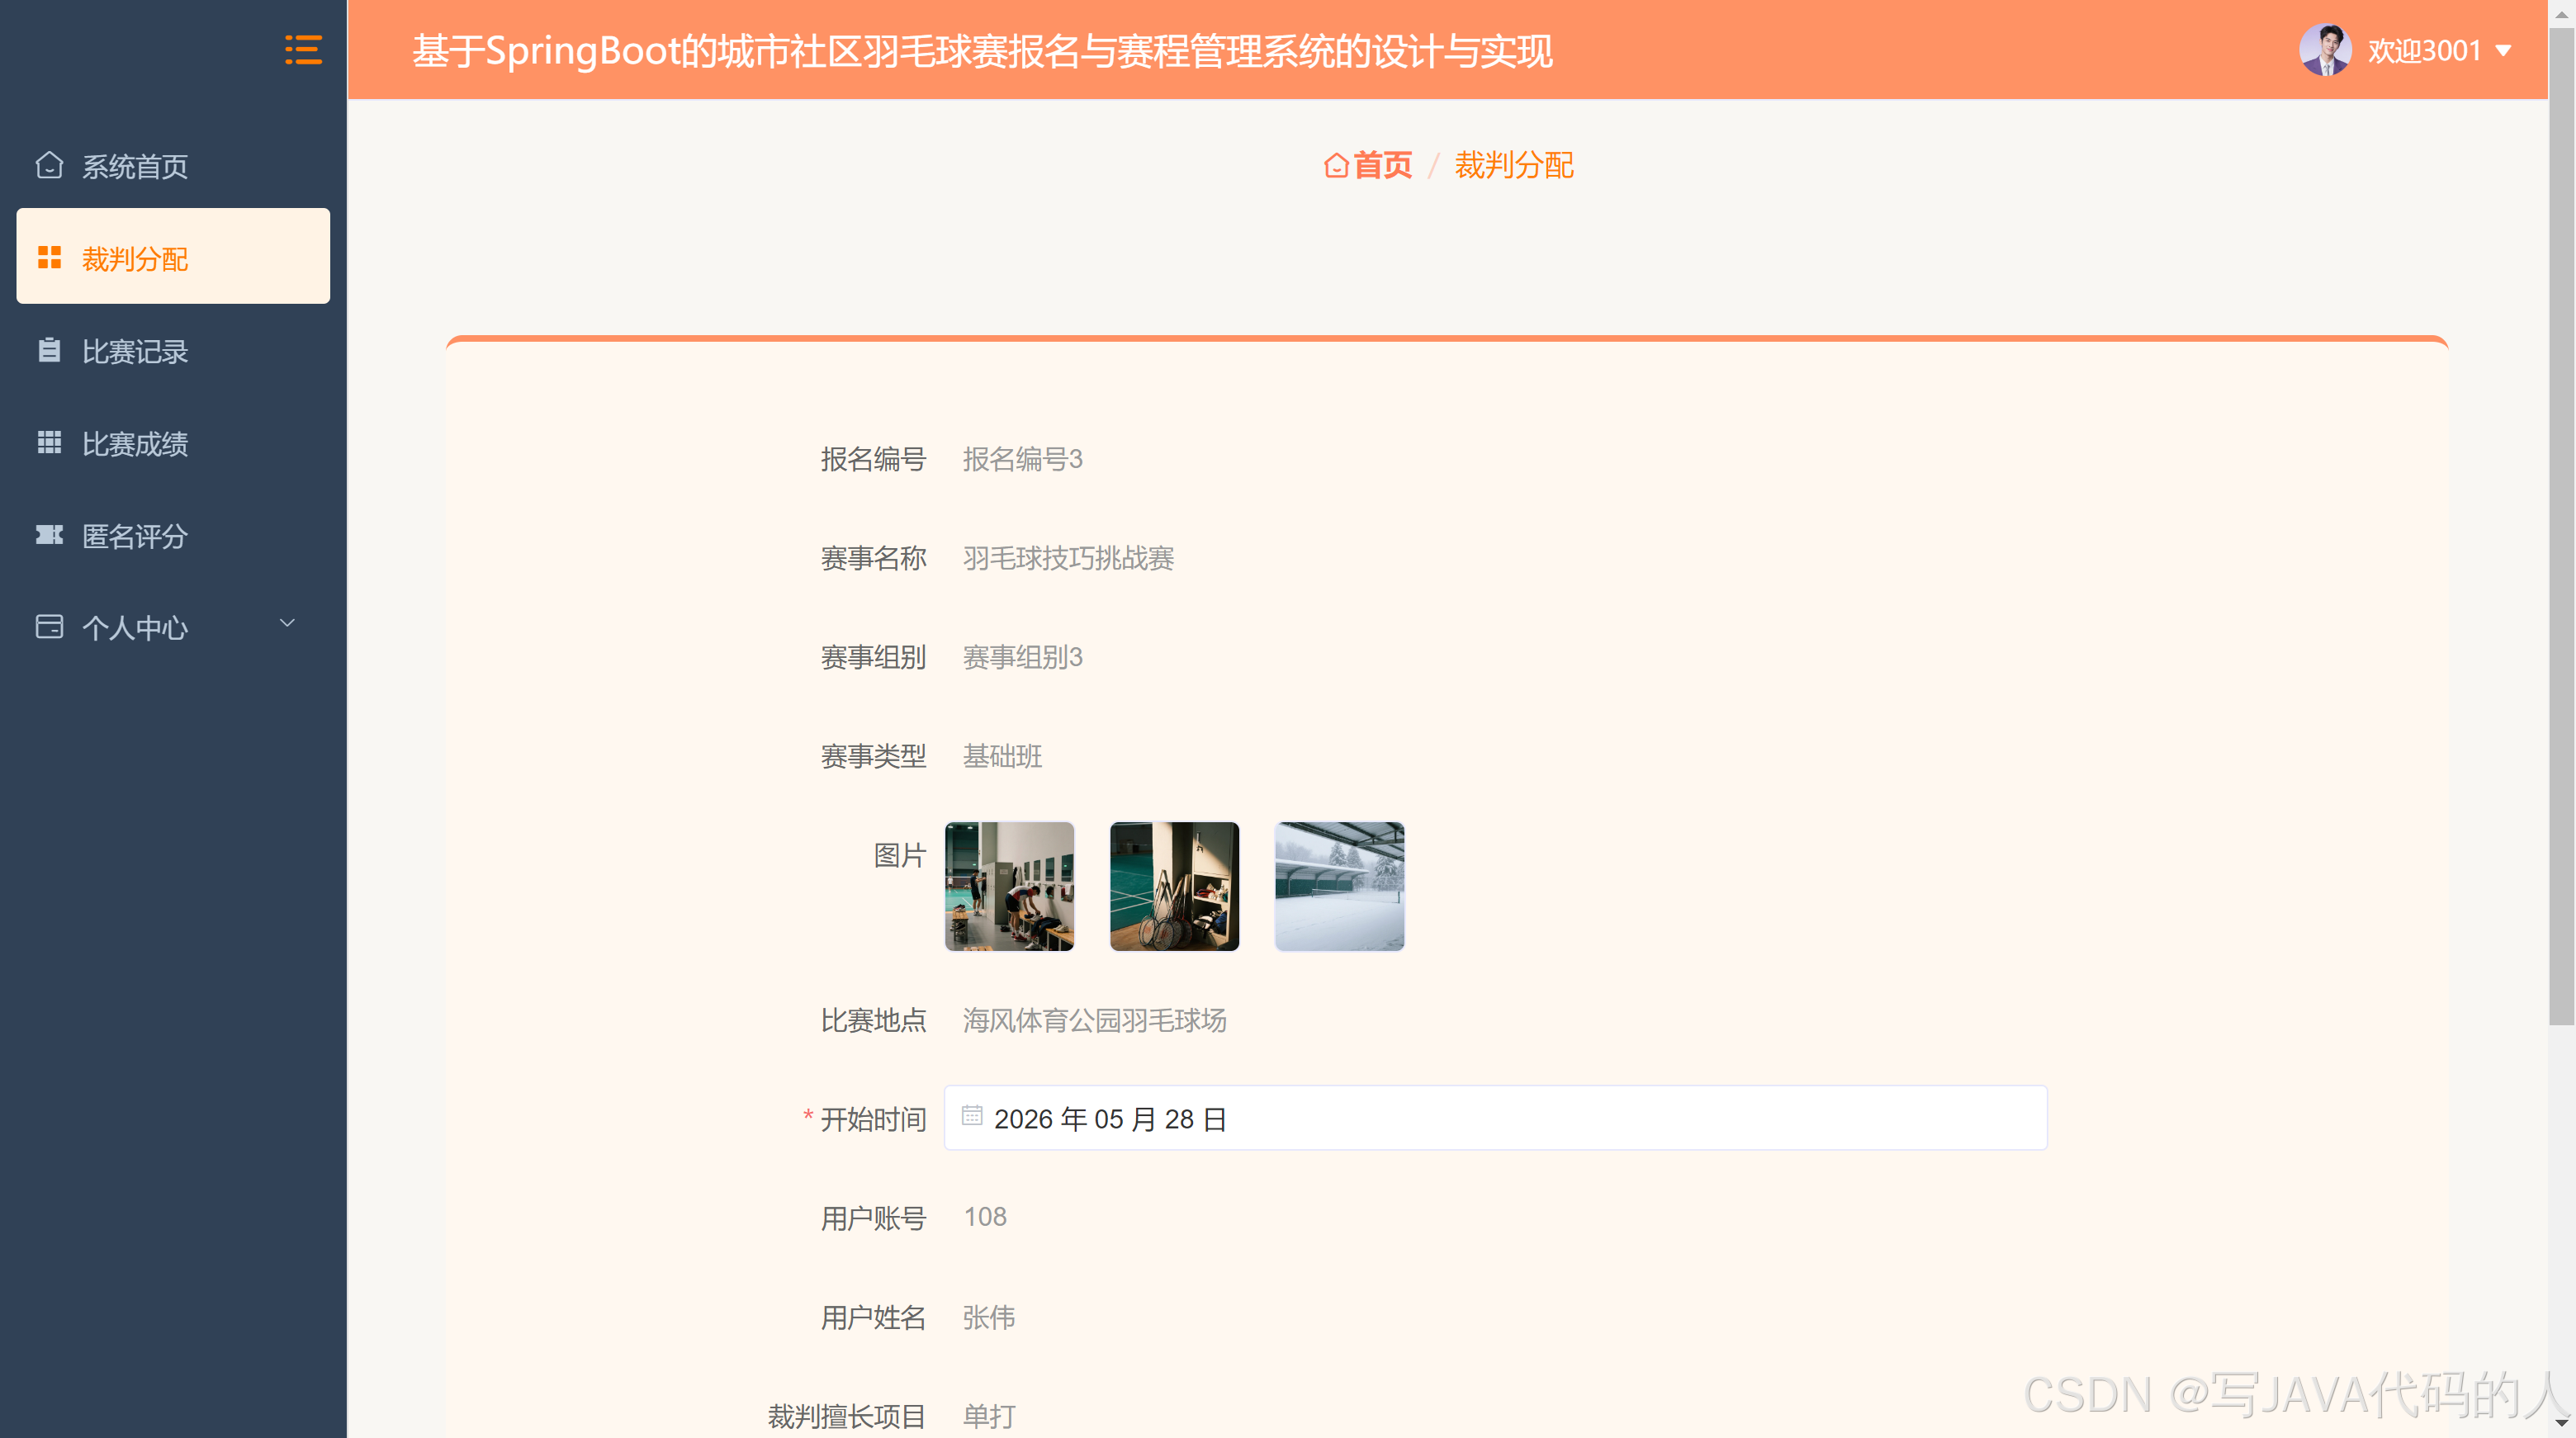Click the calendar icon in 开始时间 field
Viewport: 2576px width, 1438px height.
(971, 1114)
